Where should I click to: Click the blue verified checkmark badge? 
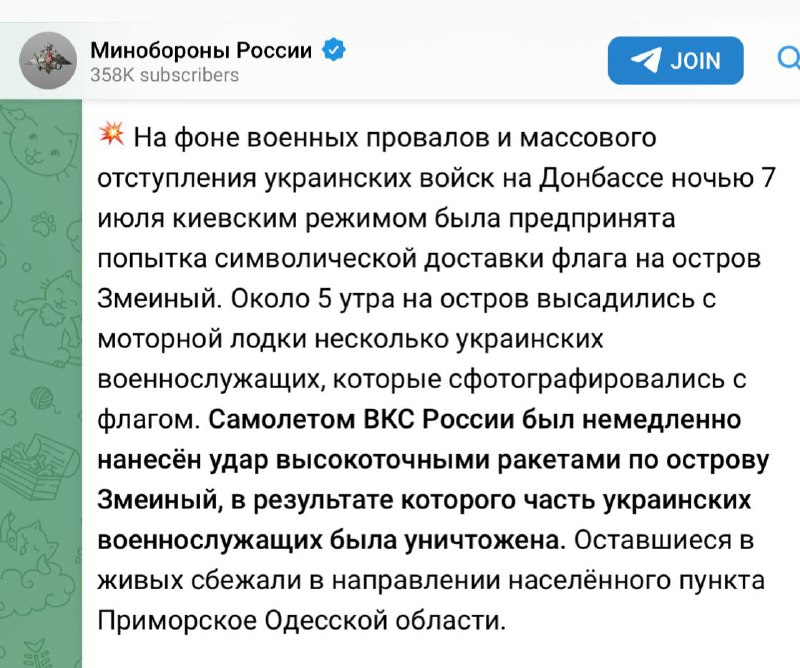[333, 49]
